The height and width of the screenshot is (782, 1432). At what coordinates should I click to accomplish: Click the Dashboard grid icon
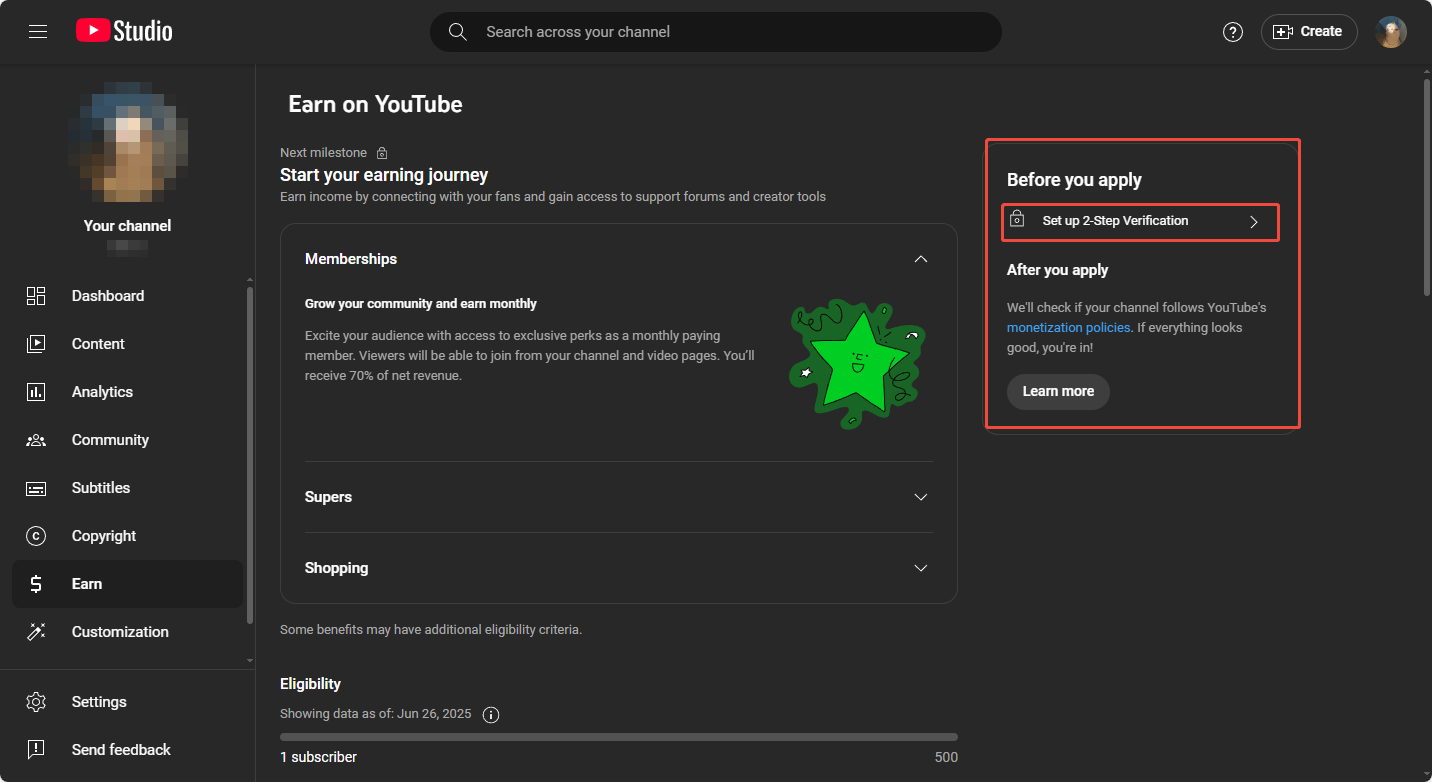click(x=36, y=296)
